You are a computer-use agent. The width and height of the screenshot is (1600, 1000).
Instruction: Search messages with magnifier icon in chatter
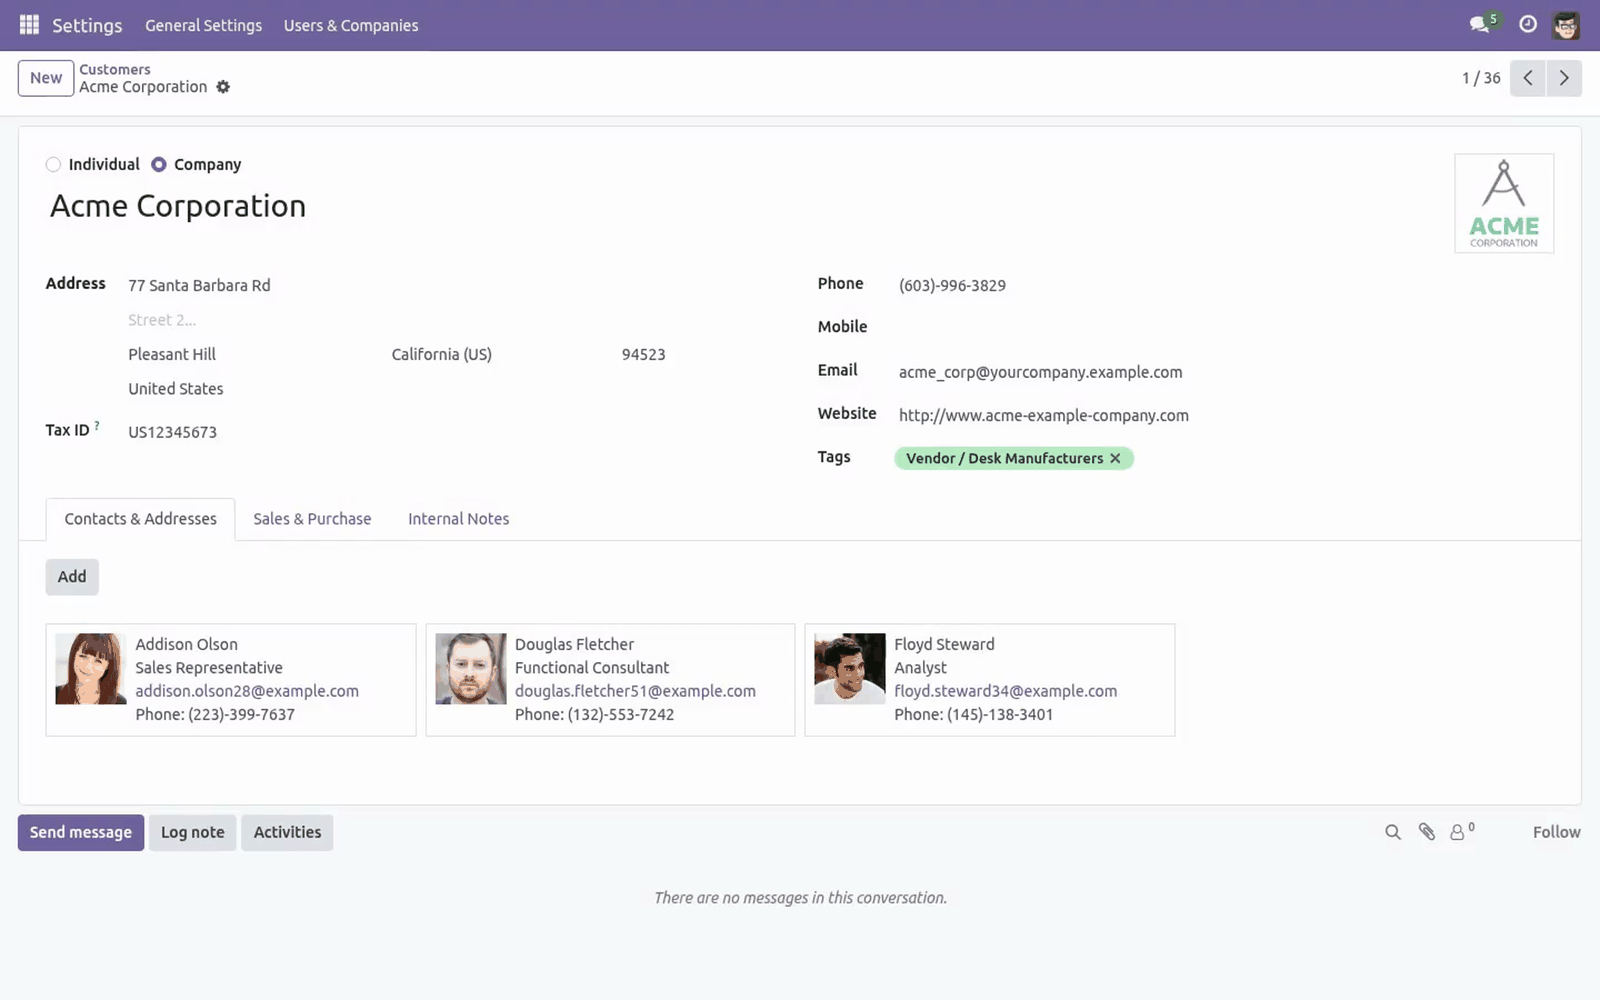click(x=1393, y=832)
